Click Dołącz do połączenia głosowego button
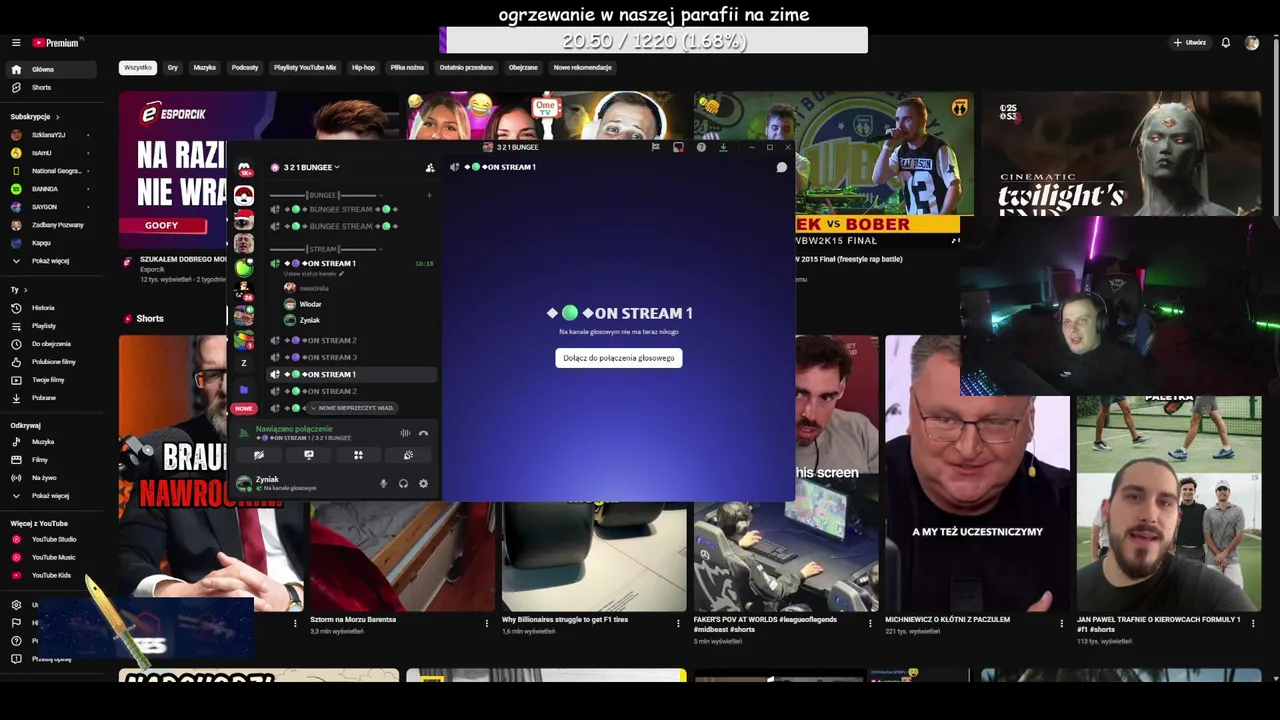 coord(619,358)
